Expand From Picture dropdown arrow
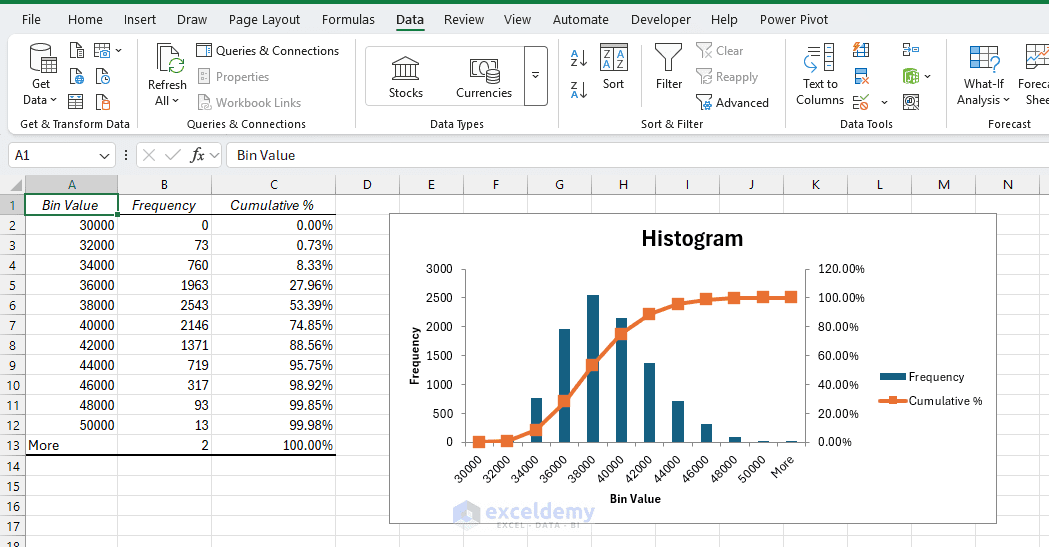 point(119,51)
